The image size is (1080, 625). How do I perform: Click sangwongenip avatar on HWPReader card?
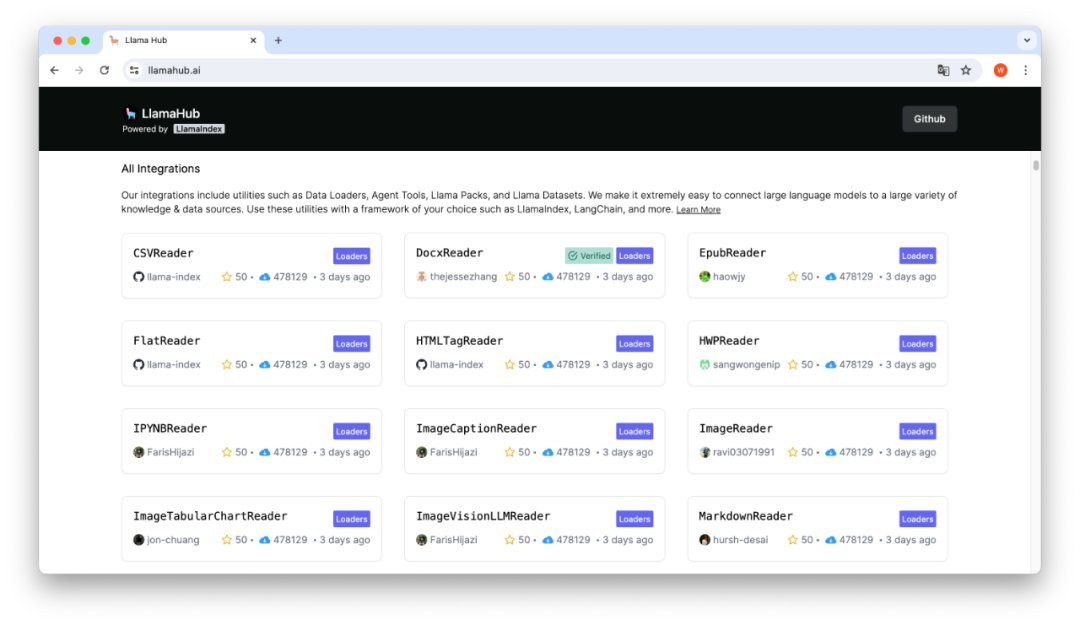705,365
